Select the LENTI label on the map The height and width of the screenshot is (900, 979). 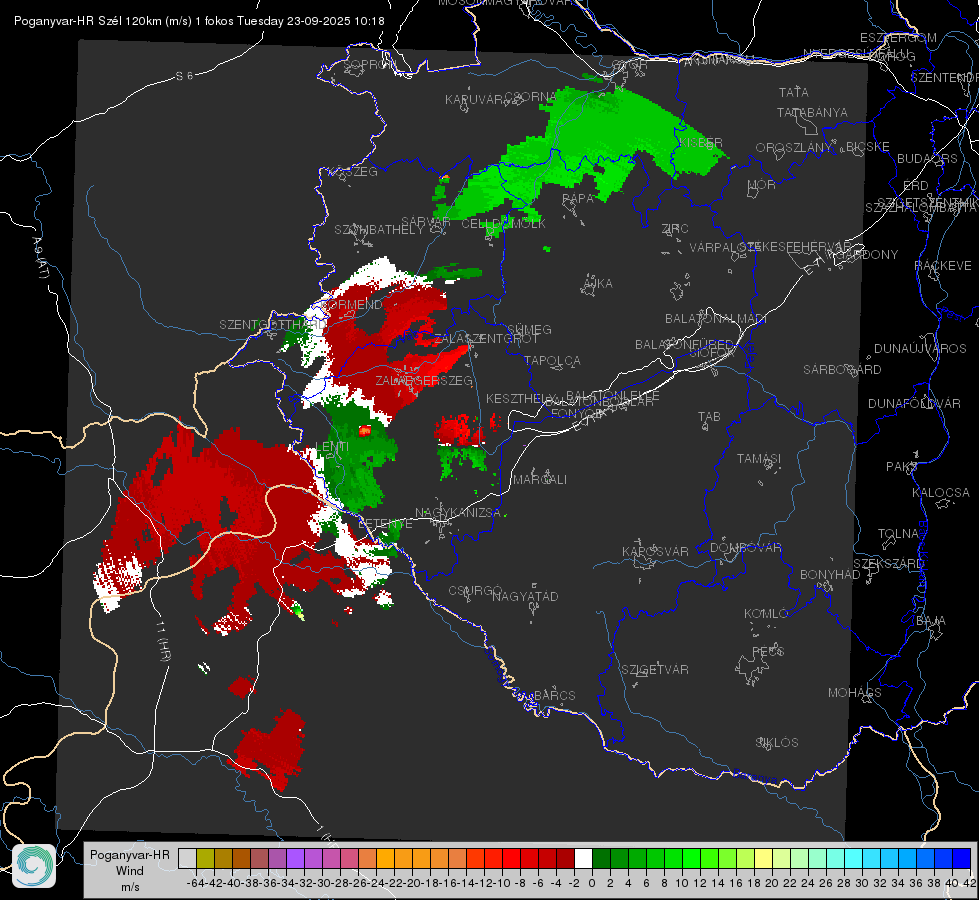pyautogui.click(x=332, y=447)
